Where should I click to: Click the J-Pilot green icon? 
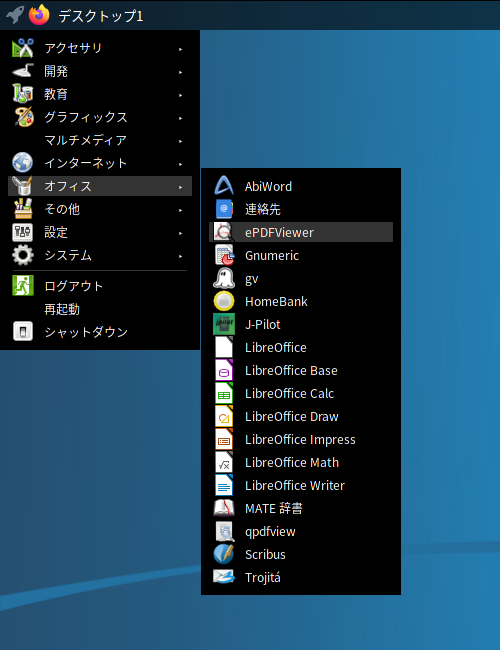point(224,324)
